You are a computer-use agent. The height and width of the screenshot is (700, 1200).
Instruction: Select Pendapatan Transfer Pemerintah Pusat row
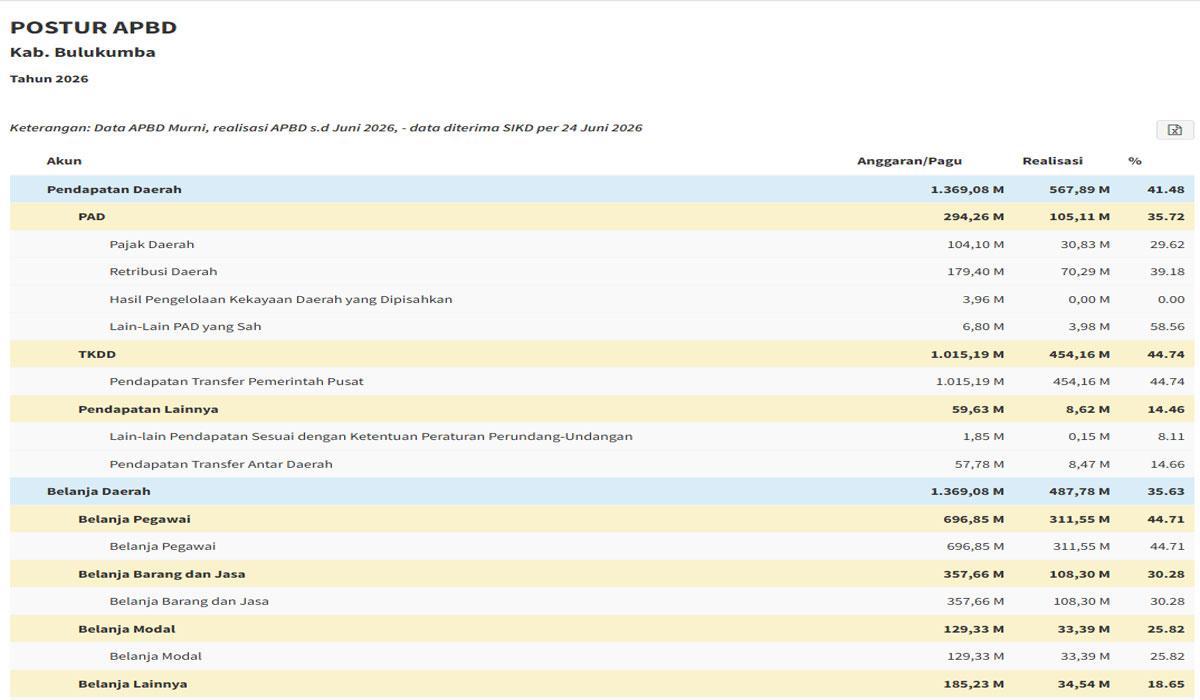pyautogui.click(x=602, y=382)
